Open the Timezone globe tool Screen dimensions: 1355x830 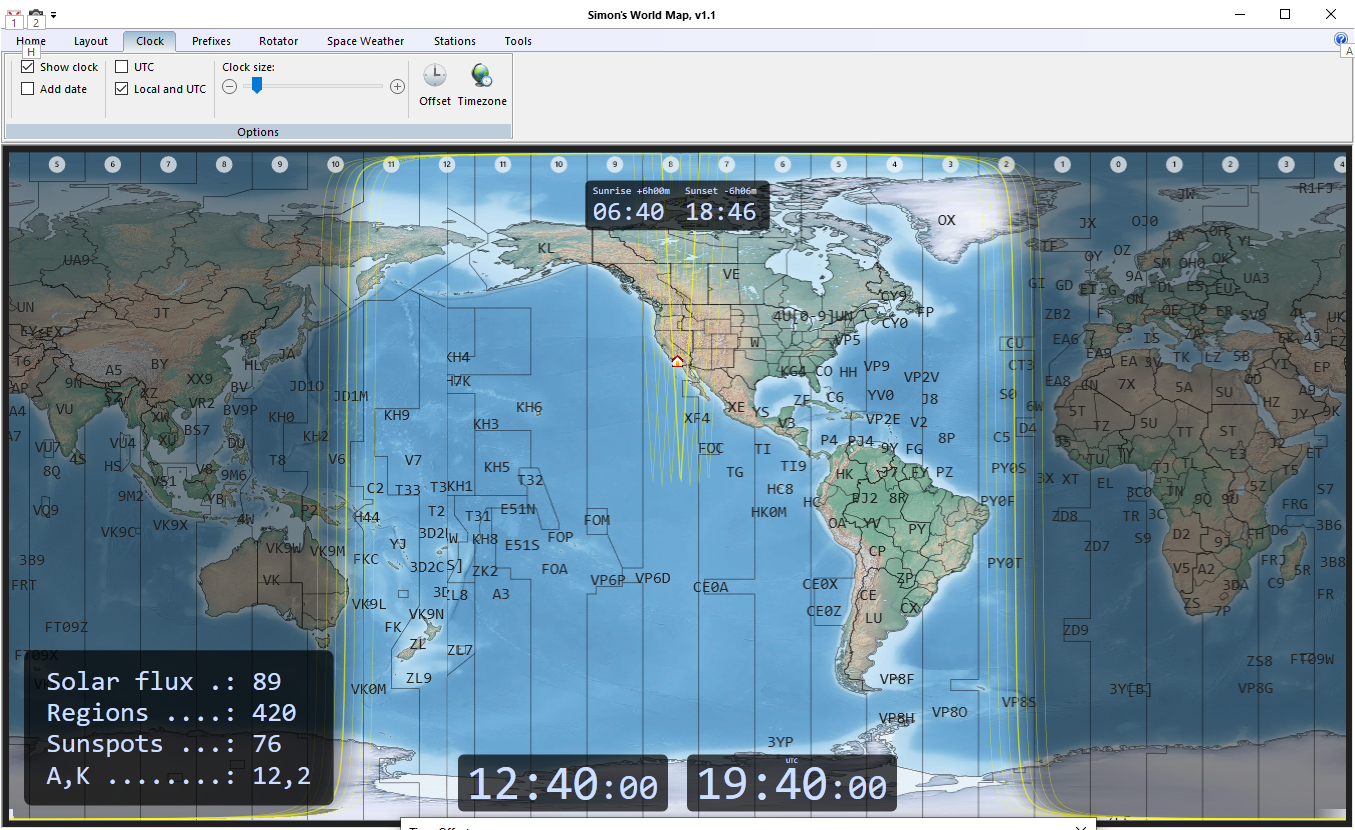coord(482,84)
